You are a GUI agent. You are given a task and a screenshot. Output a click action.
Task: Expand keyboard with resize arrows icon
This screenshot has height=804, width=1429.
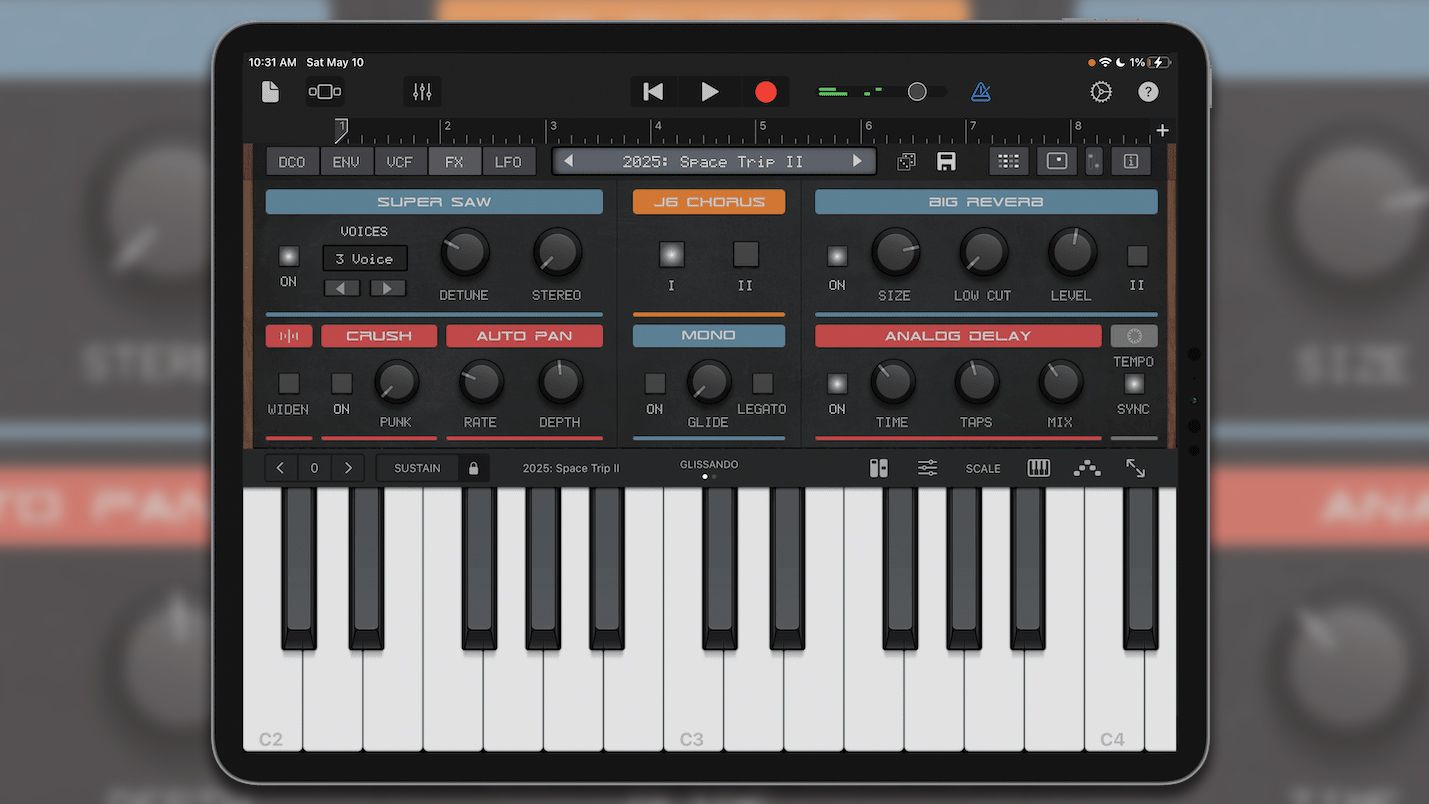tap(1136, 468)
